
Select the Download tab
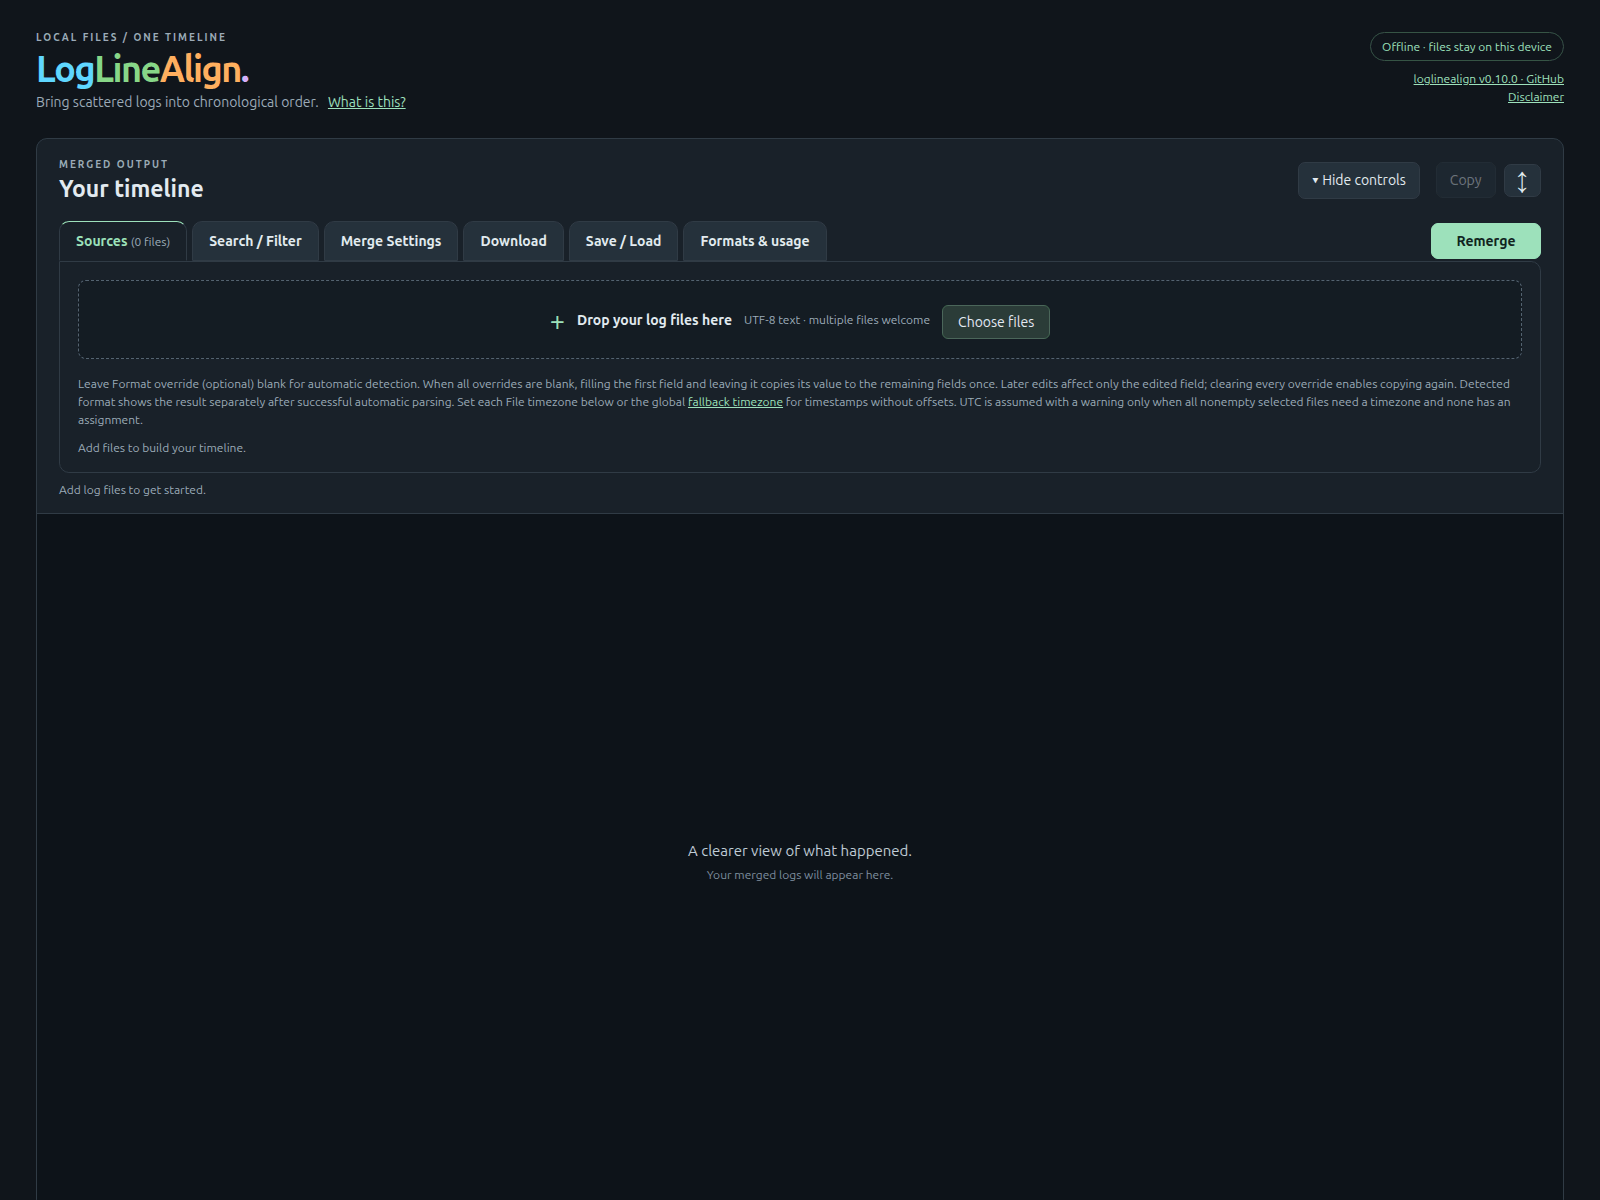tap(513, 241)
